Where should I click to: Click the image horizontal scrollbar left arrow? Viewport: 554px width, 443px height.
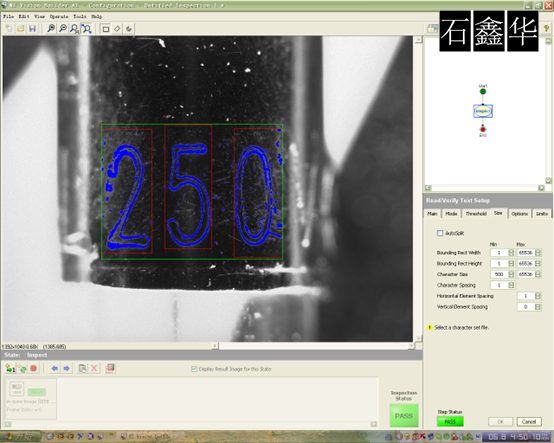point(215,346)
